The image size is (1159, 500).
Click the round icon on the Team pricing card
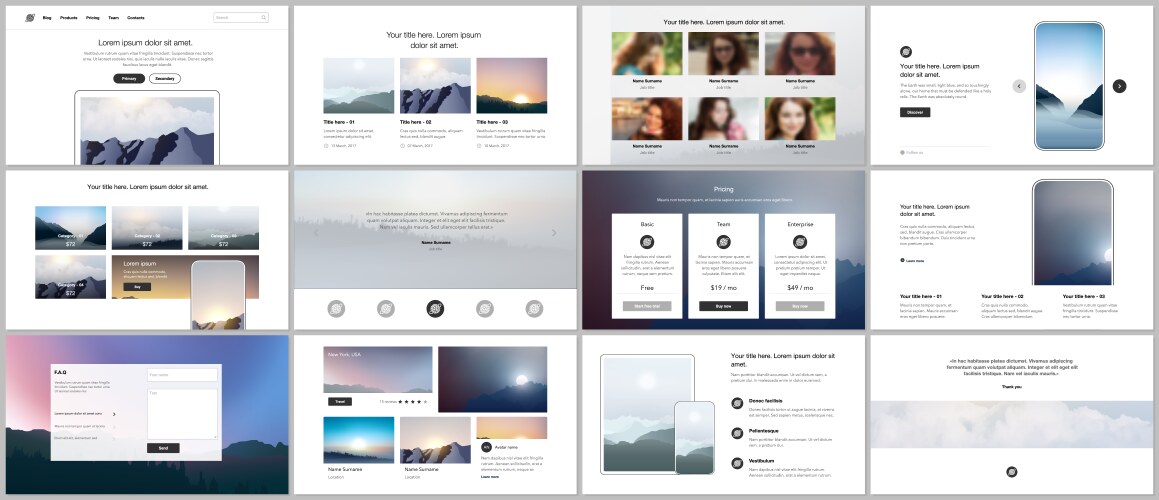coord(723,242)
